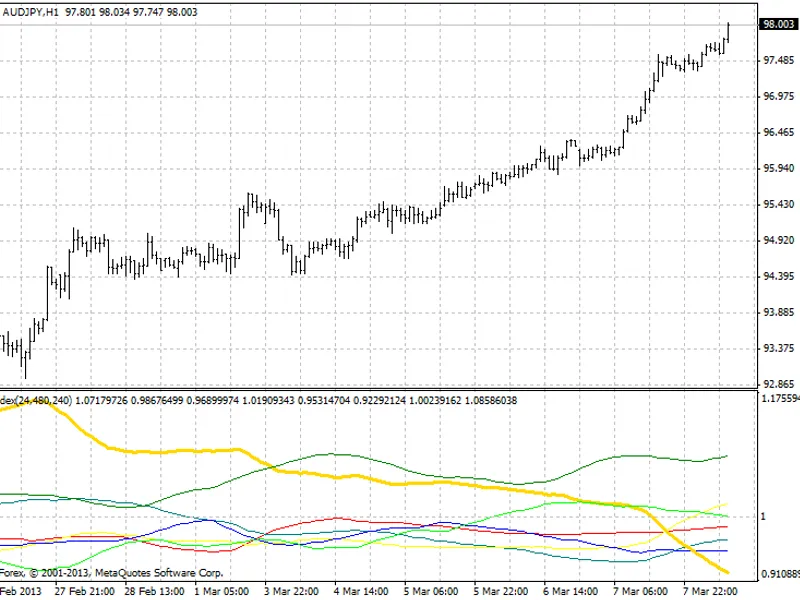Select the 95.430 price level label
The width and height of the screenshot is (800, 600).
[x=779, y=204]
